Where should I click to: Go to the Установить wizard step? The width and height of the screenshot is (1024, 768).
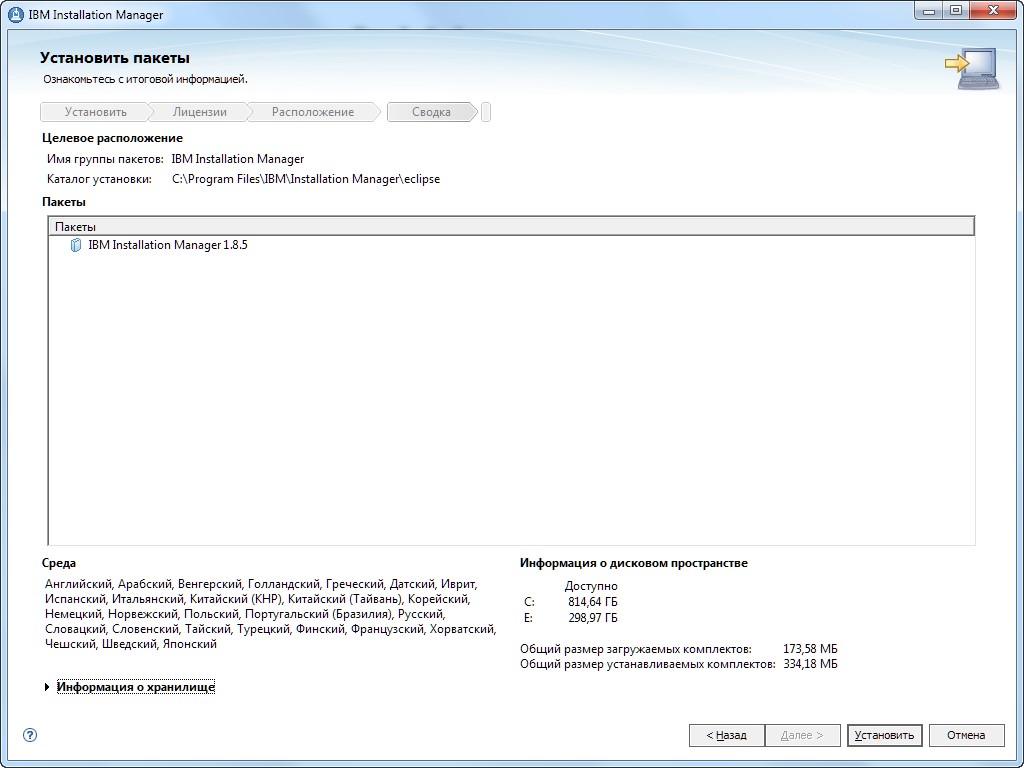click(x=95, y=112)
